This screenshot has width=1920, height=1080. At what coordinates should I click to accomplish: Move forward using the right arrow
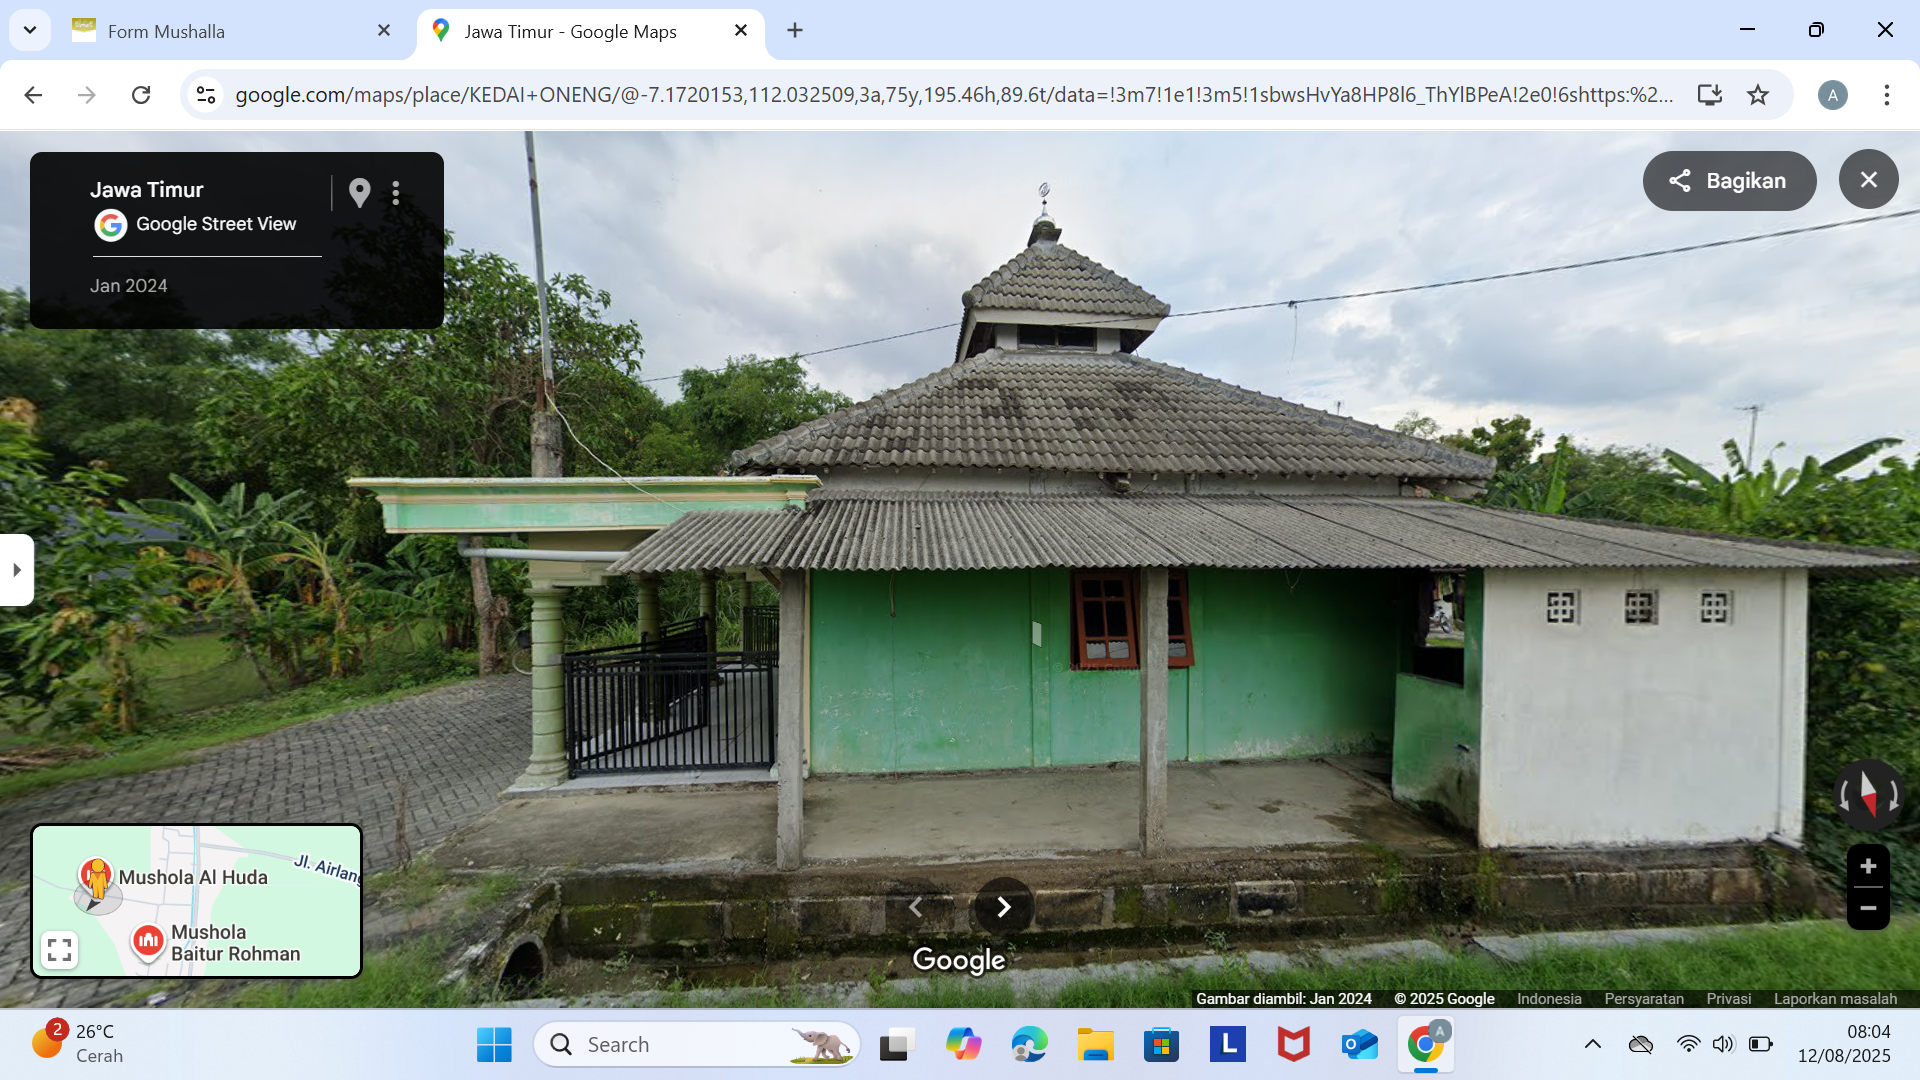[1004, 907]
